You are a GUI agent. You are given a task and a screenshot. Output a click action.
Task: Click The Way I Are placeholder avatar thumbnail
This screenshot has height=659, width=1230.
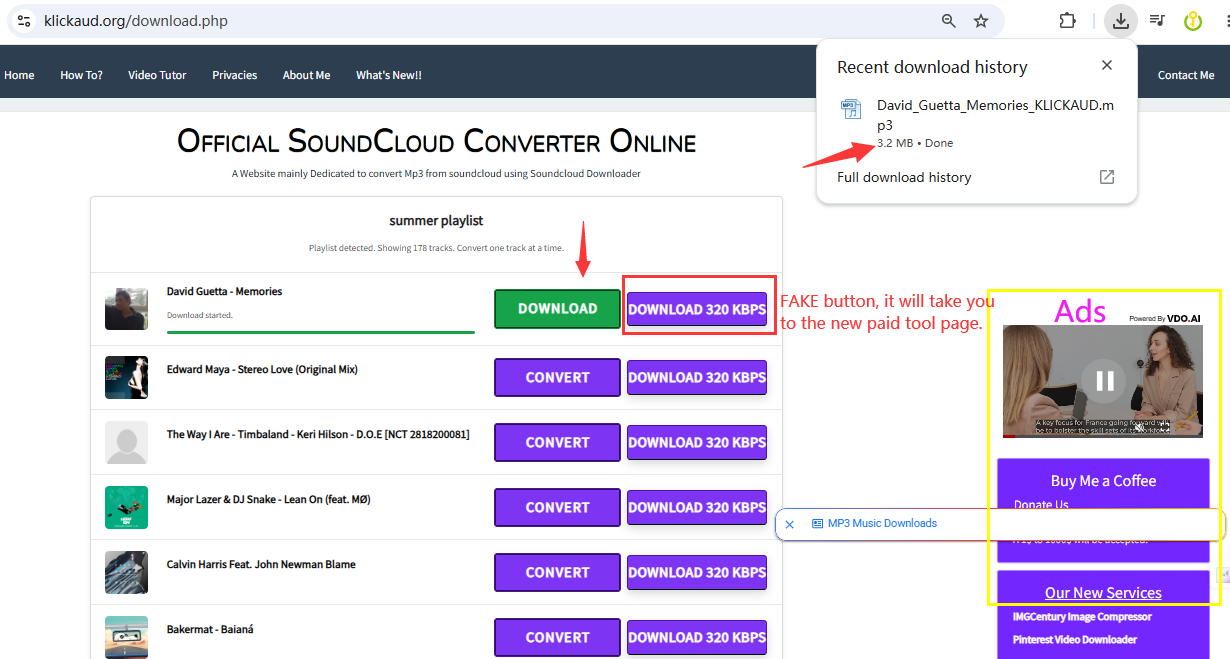point(126,442)
